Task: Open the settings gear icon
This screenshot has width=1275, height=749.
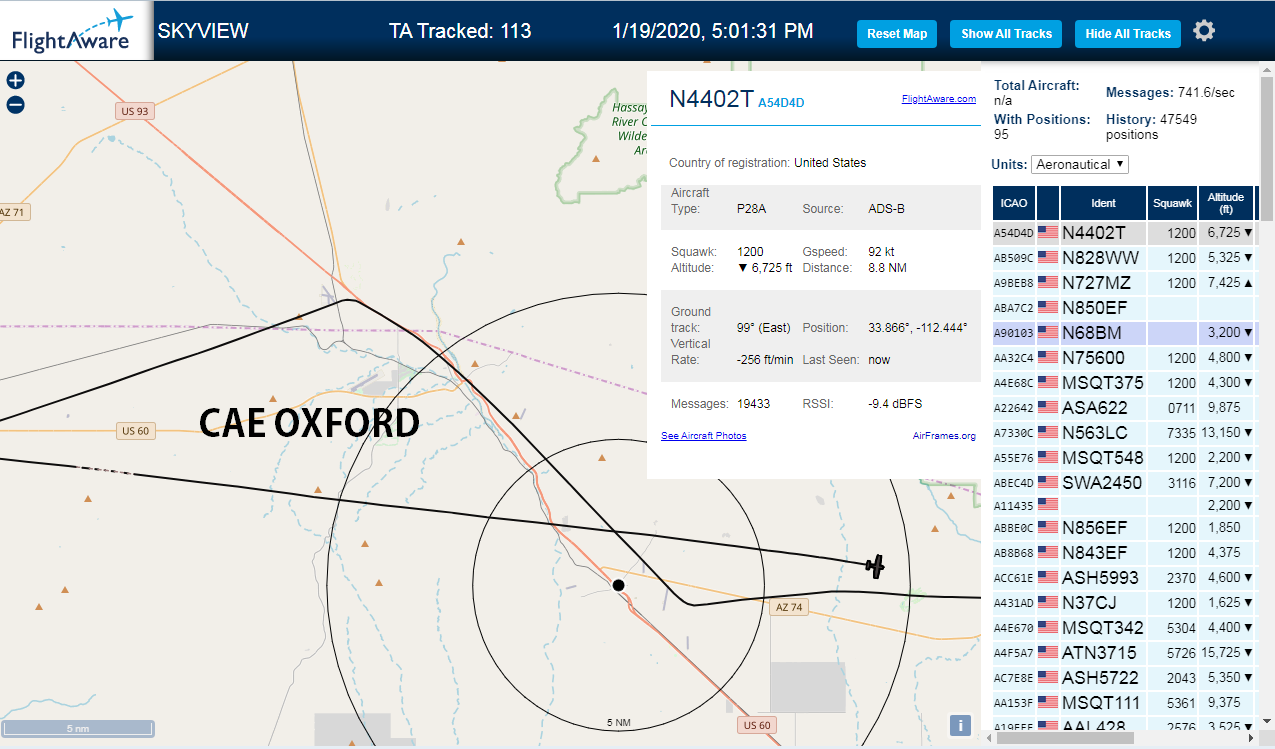Action: [x=1204, y=31]
